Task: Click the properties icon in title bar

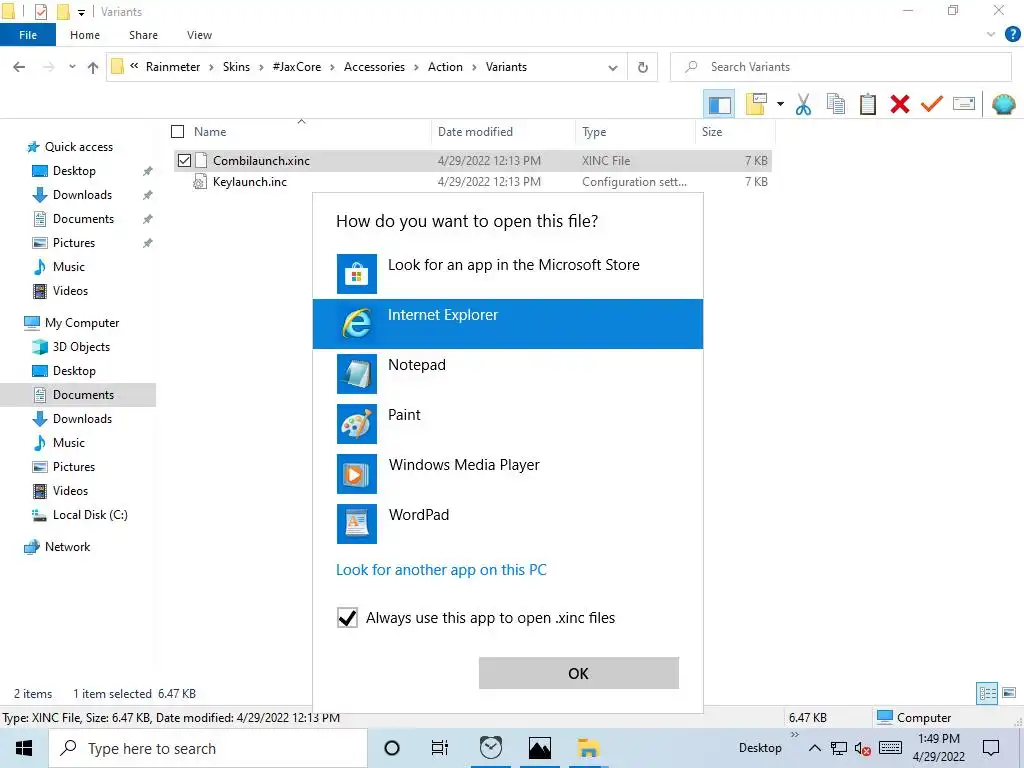Action: 40,12
